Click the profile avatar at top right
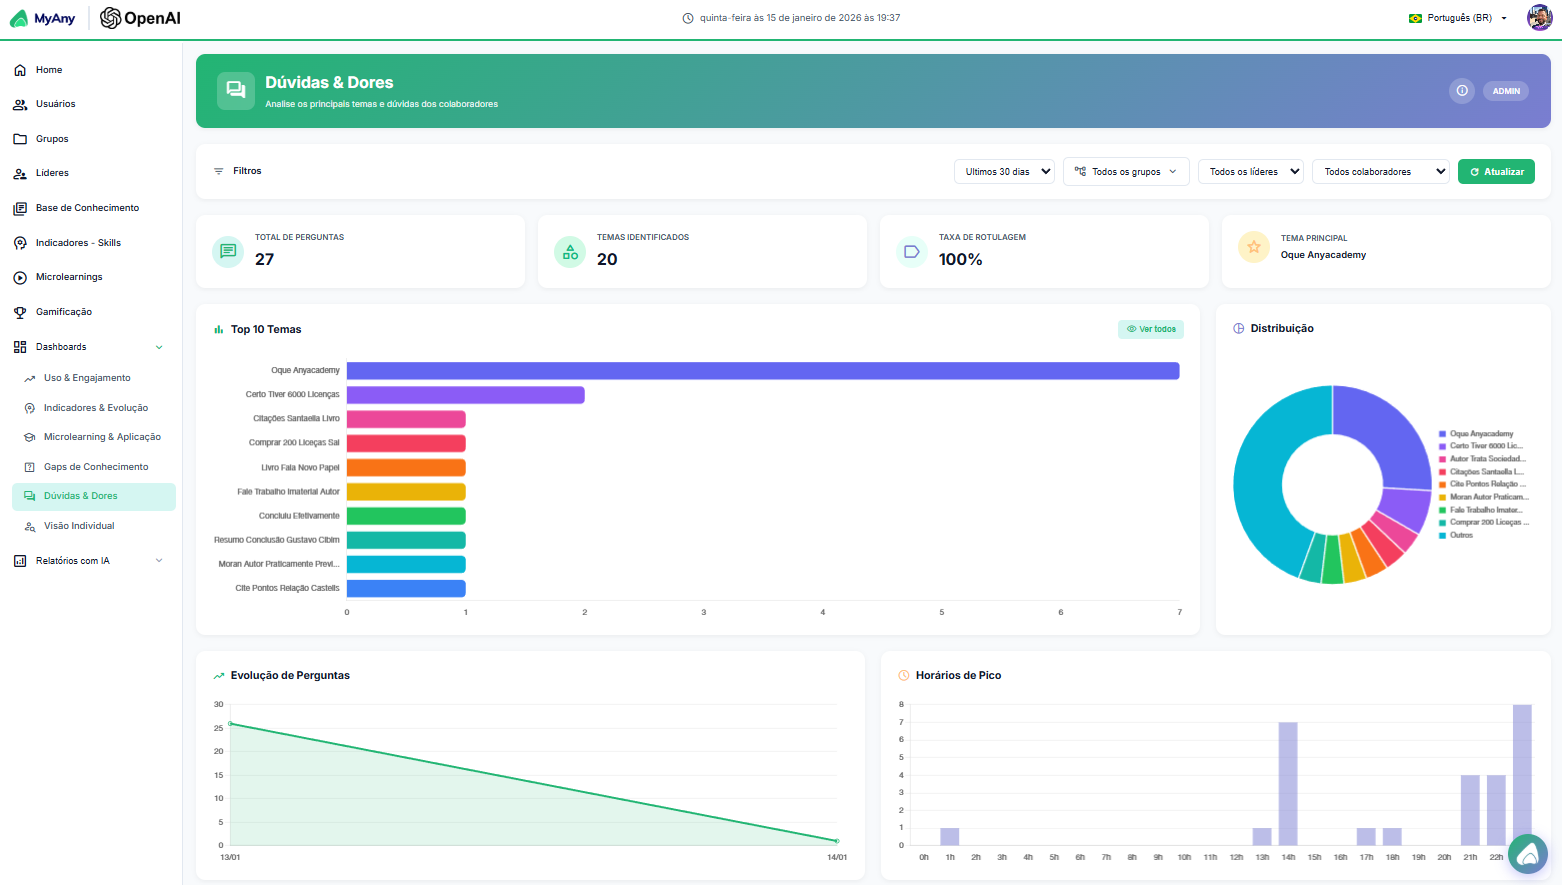 pyautogui.click(x=1539, y=17)
